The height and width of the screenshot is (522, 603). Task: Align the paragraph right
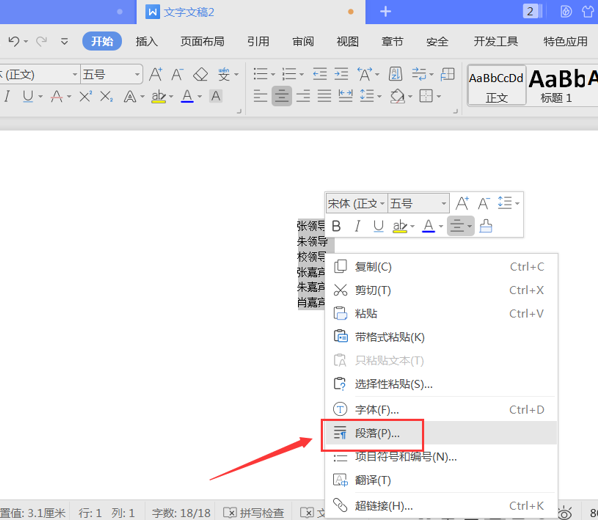pyautogui.click(x=303, y=96)
